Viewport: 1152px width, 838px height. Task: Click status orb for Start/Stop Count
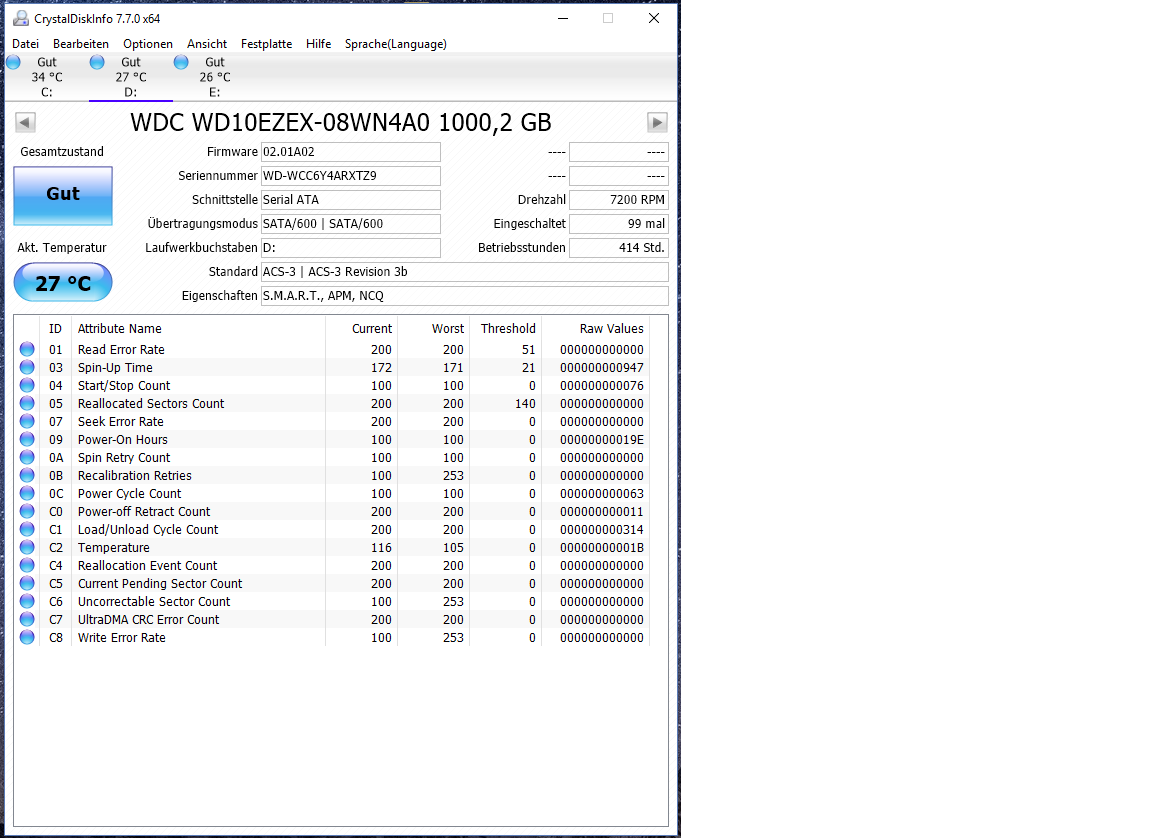(27, 385)
